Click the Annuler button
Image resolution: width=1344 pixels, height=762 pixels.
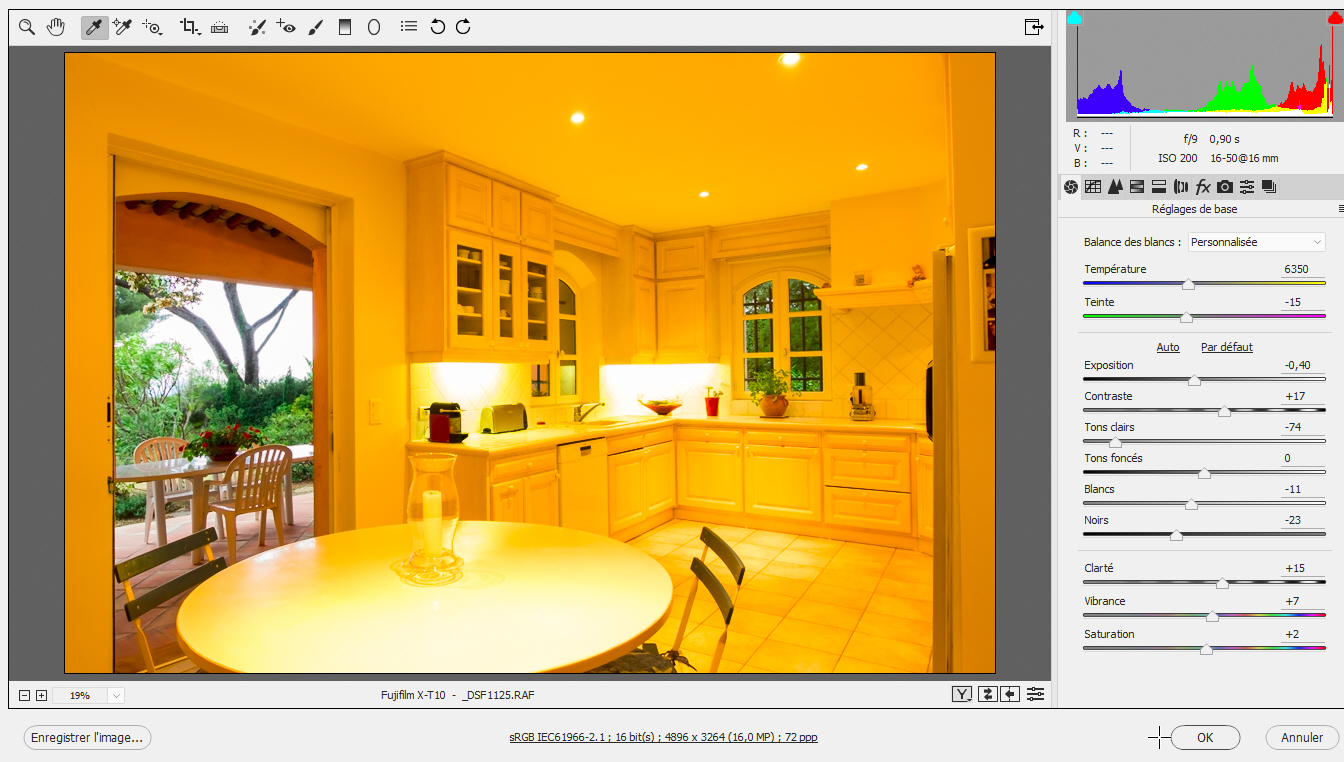pos(1302,738)
